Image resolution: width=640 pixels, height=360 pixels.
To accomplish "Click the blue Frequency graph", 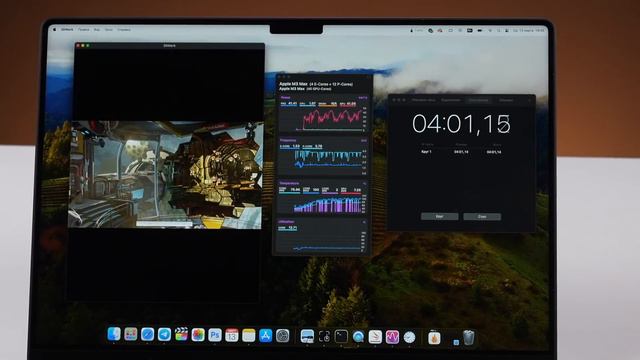I will click(327, 160).
